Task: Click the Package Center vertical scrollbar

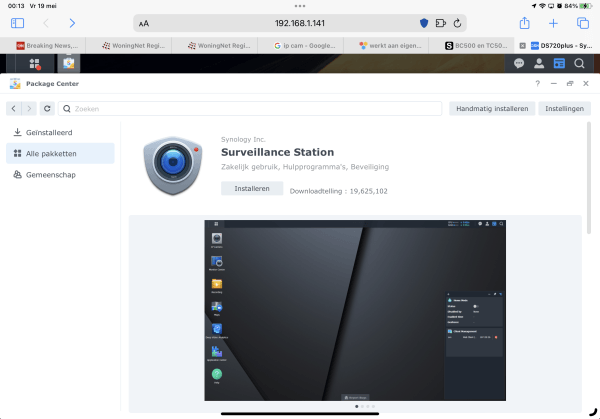Action: tap(589, 178)
